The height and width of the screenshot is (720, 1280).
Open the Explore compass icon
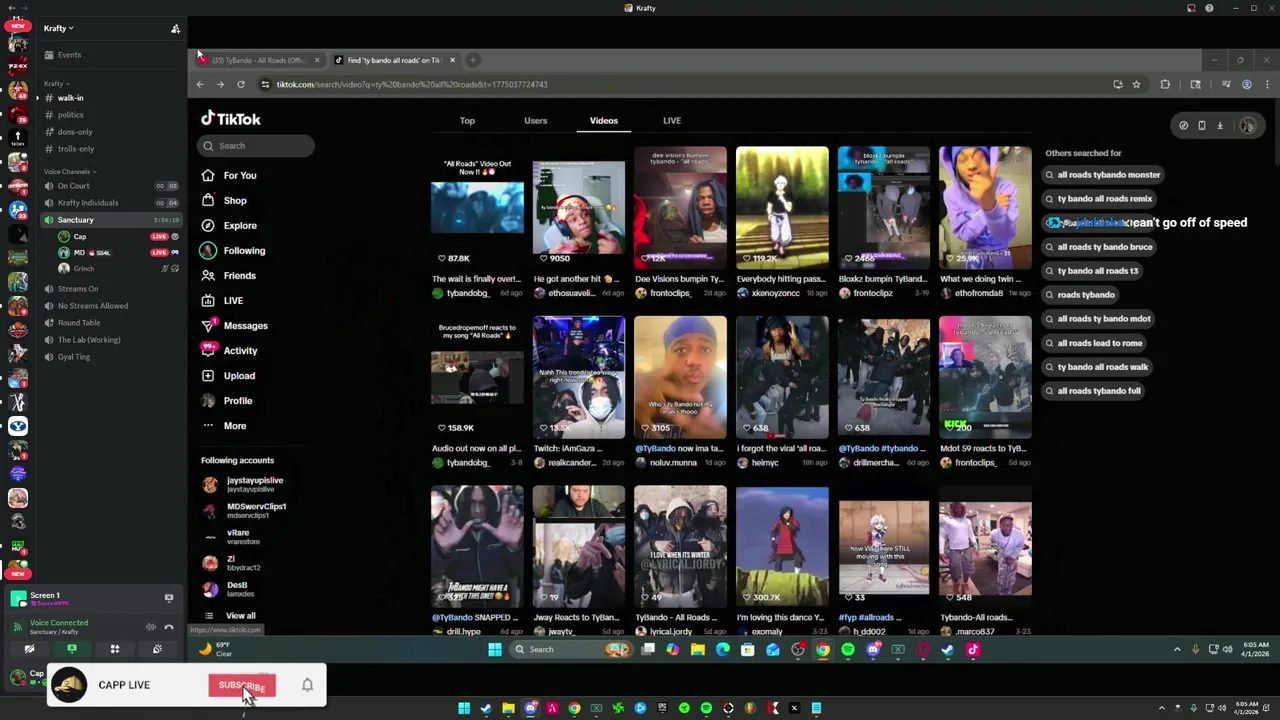tap(208, 225)
